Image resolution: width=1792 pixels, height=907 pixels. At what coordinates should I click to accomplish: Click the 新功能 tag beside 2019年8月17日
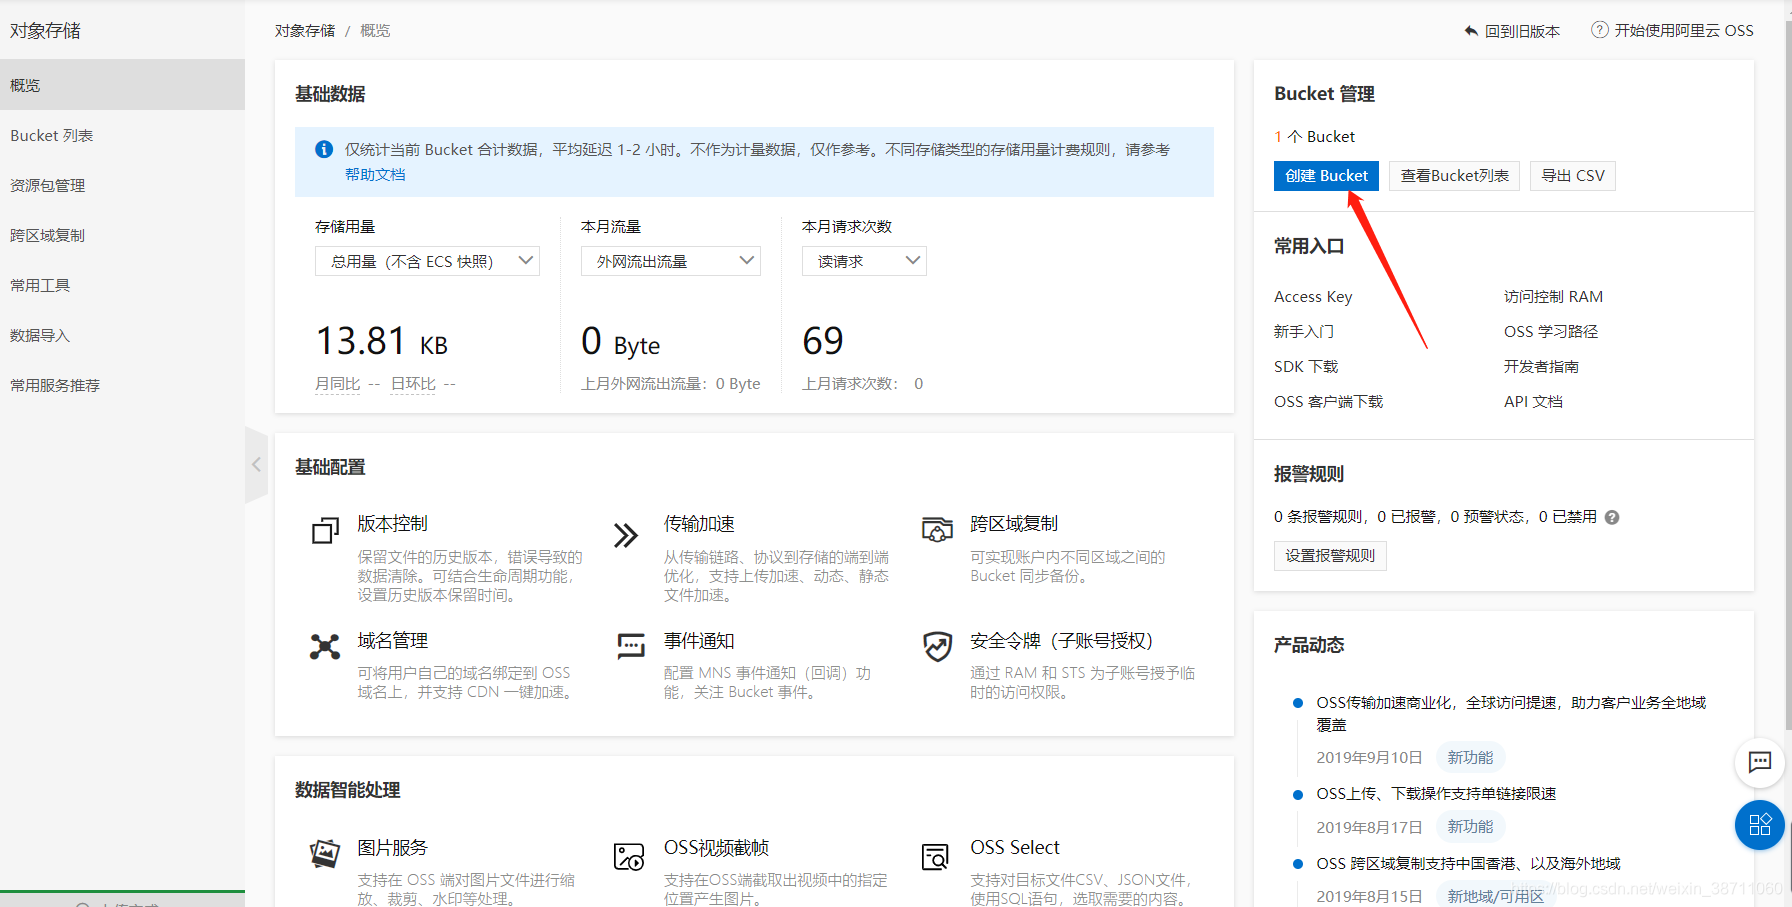pyautogui.click(x=1470, y=827)
